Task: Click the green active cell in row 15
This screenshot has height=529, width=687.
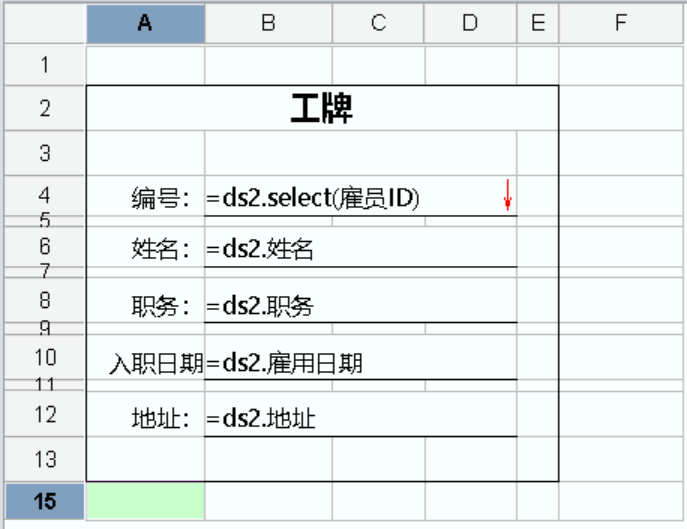Action: 145,501
